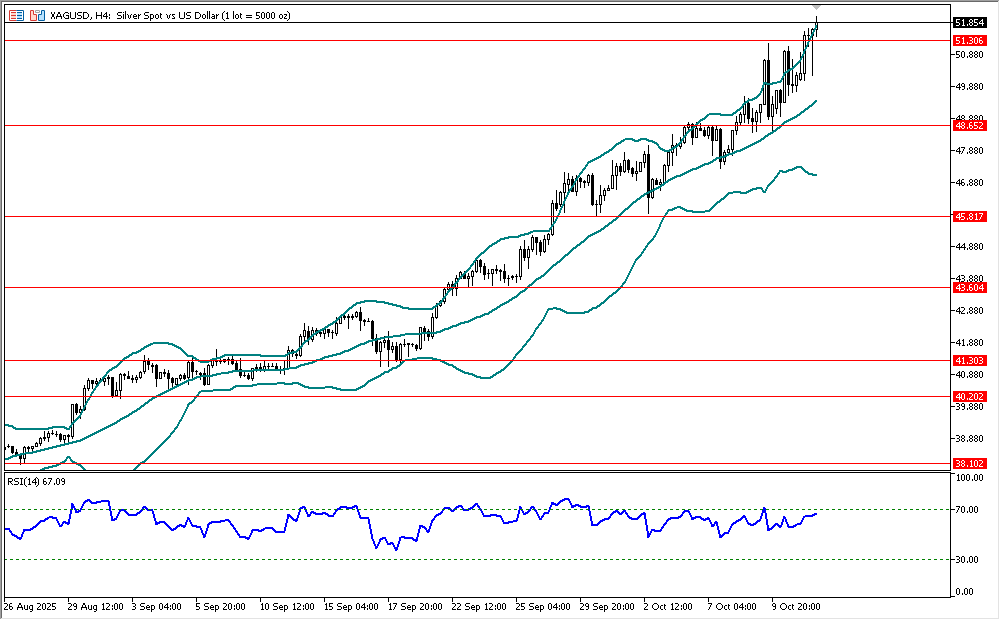Screen dimensions: 1000x620
Task: Select the lowest red level label 38.102
Action: coord(968,464)
